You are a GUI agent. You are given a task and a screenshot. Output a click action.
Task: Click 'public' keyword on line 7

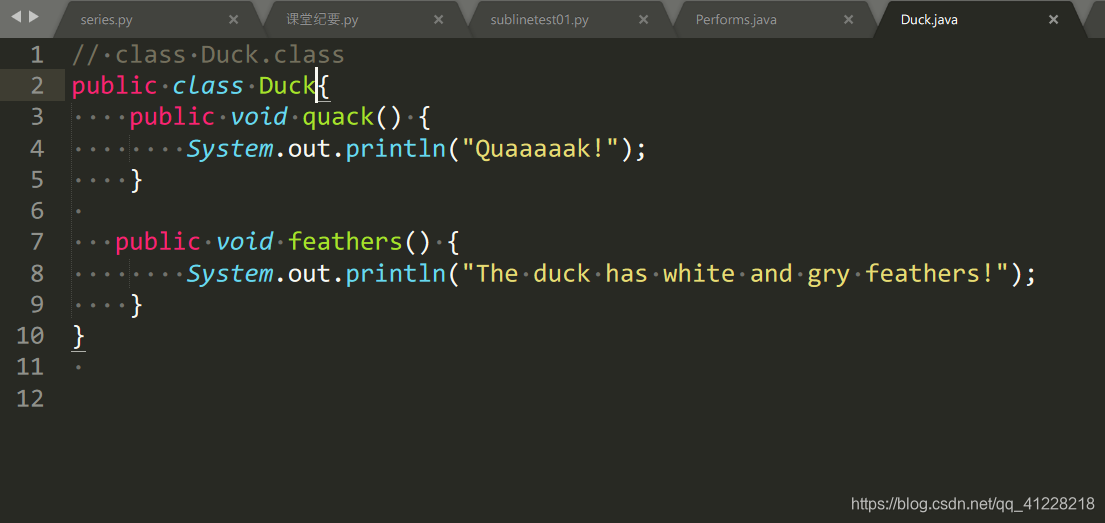tap(158, 242)
